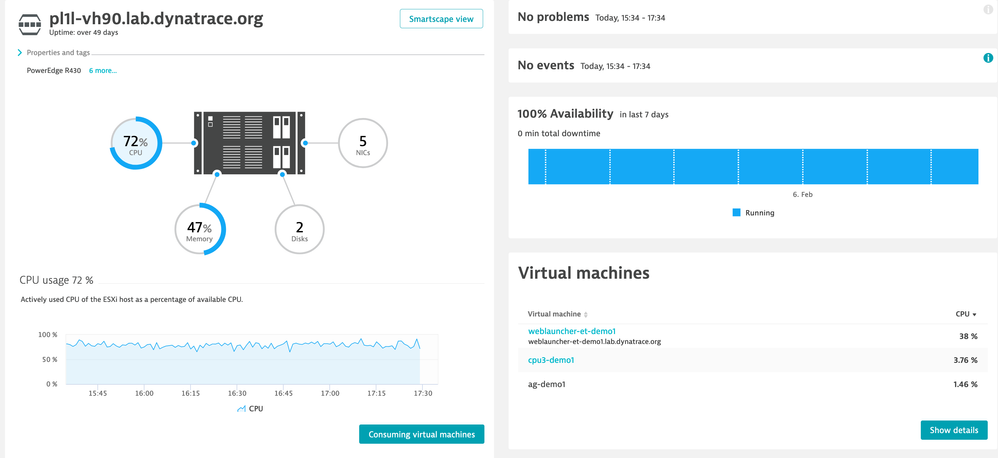The height and width of the screenshot is (458, 998).
Task: Select the 47% Memory circle gauge
Action: coord(200,229)
